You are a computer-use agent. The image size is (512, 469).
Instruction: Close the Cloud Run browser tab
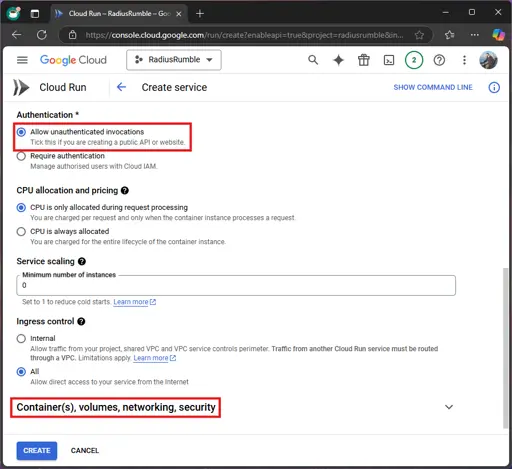(x=179, y=14)
